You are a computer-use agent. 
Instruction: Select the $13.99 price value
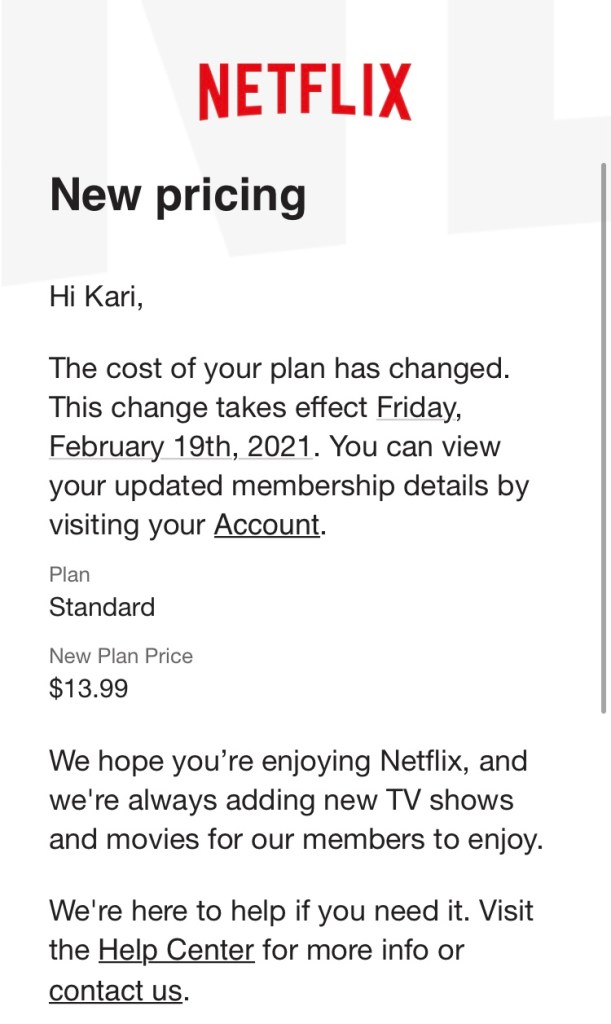coord(88,688)
